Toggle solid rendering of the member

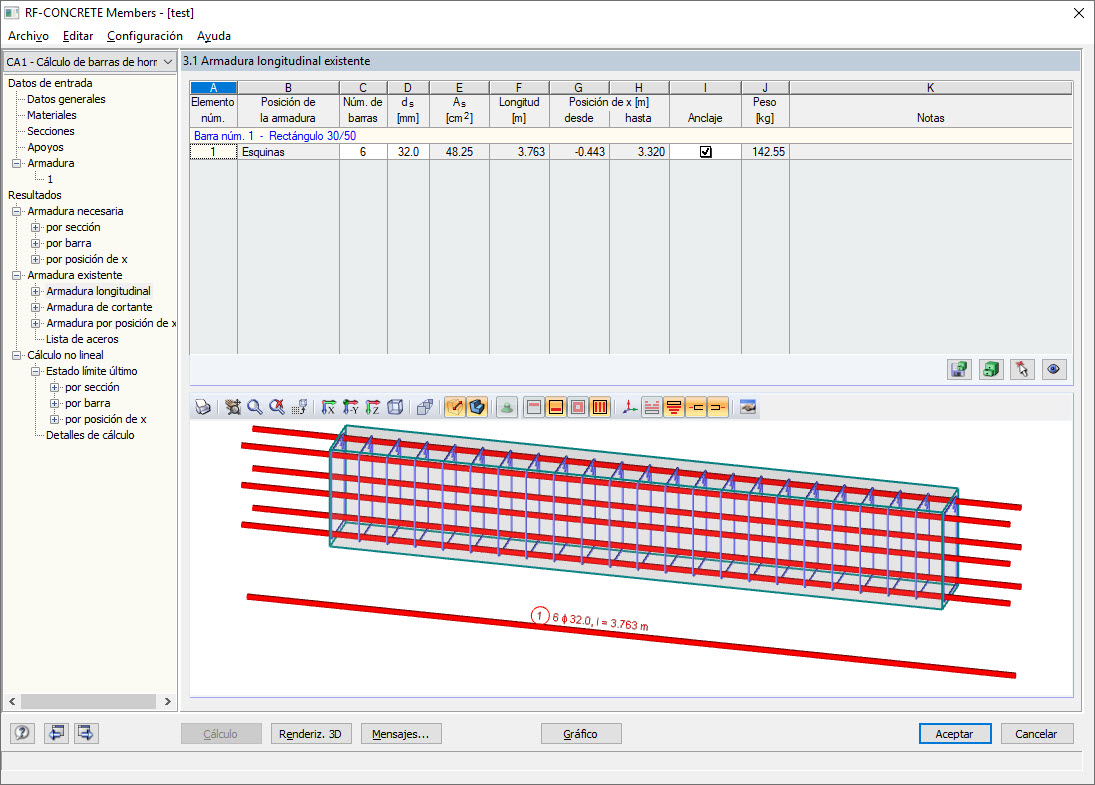(478, 407)
